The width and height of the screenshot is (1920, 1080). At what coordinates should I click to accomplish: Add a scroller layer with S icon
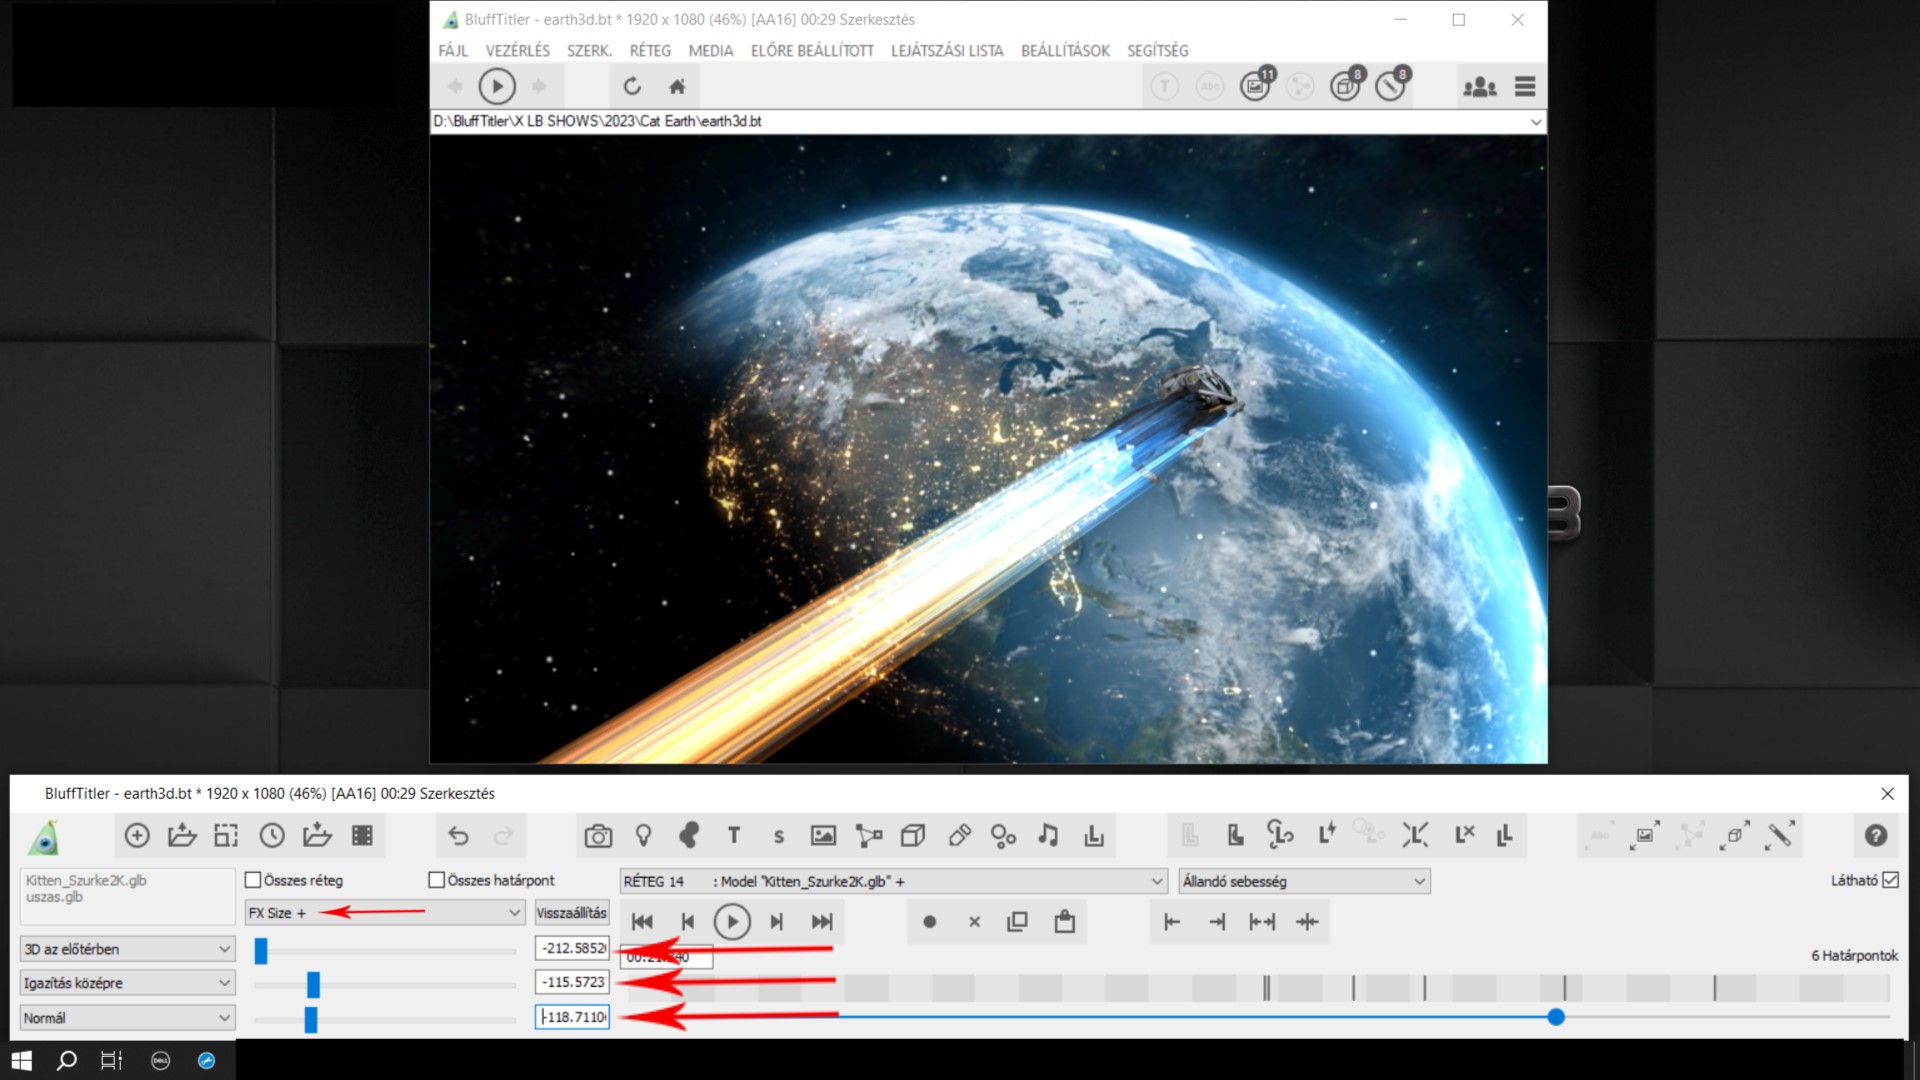[x=779, y=836]
